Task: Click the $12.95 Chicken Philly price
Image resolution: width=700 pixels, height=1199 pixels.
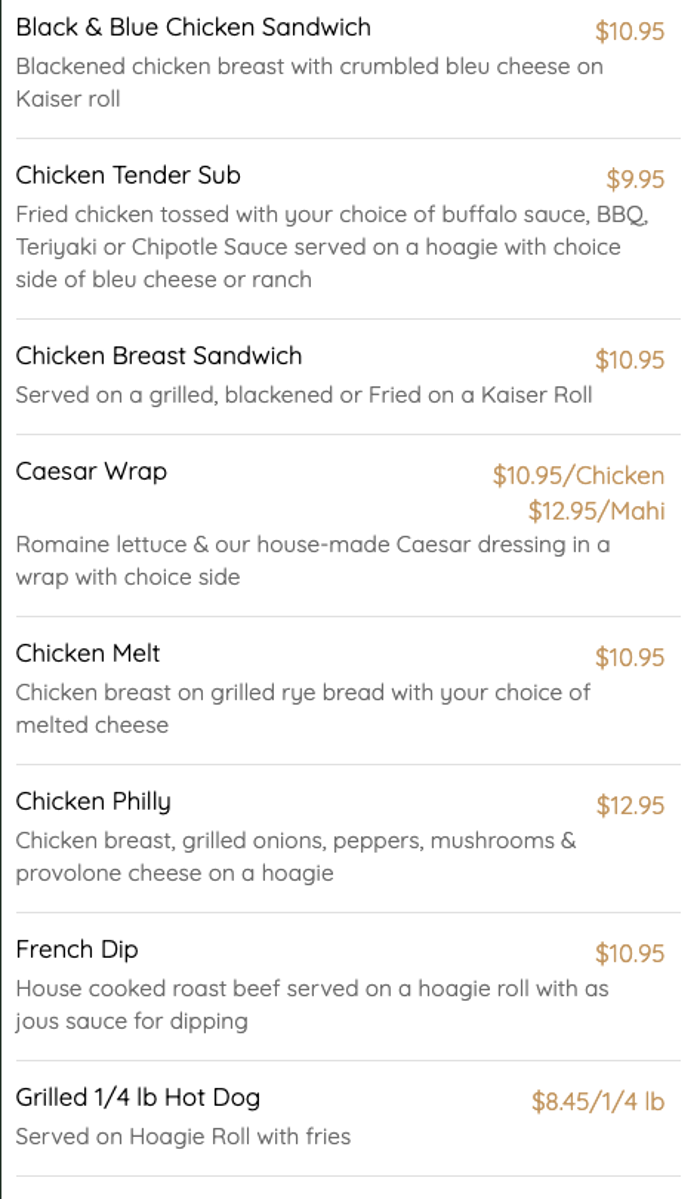Action: click(630, 805)
